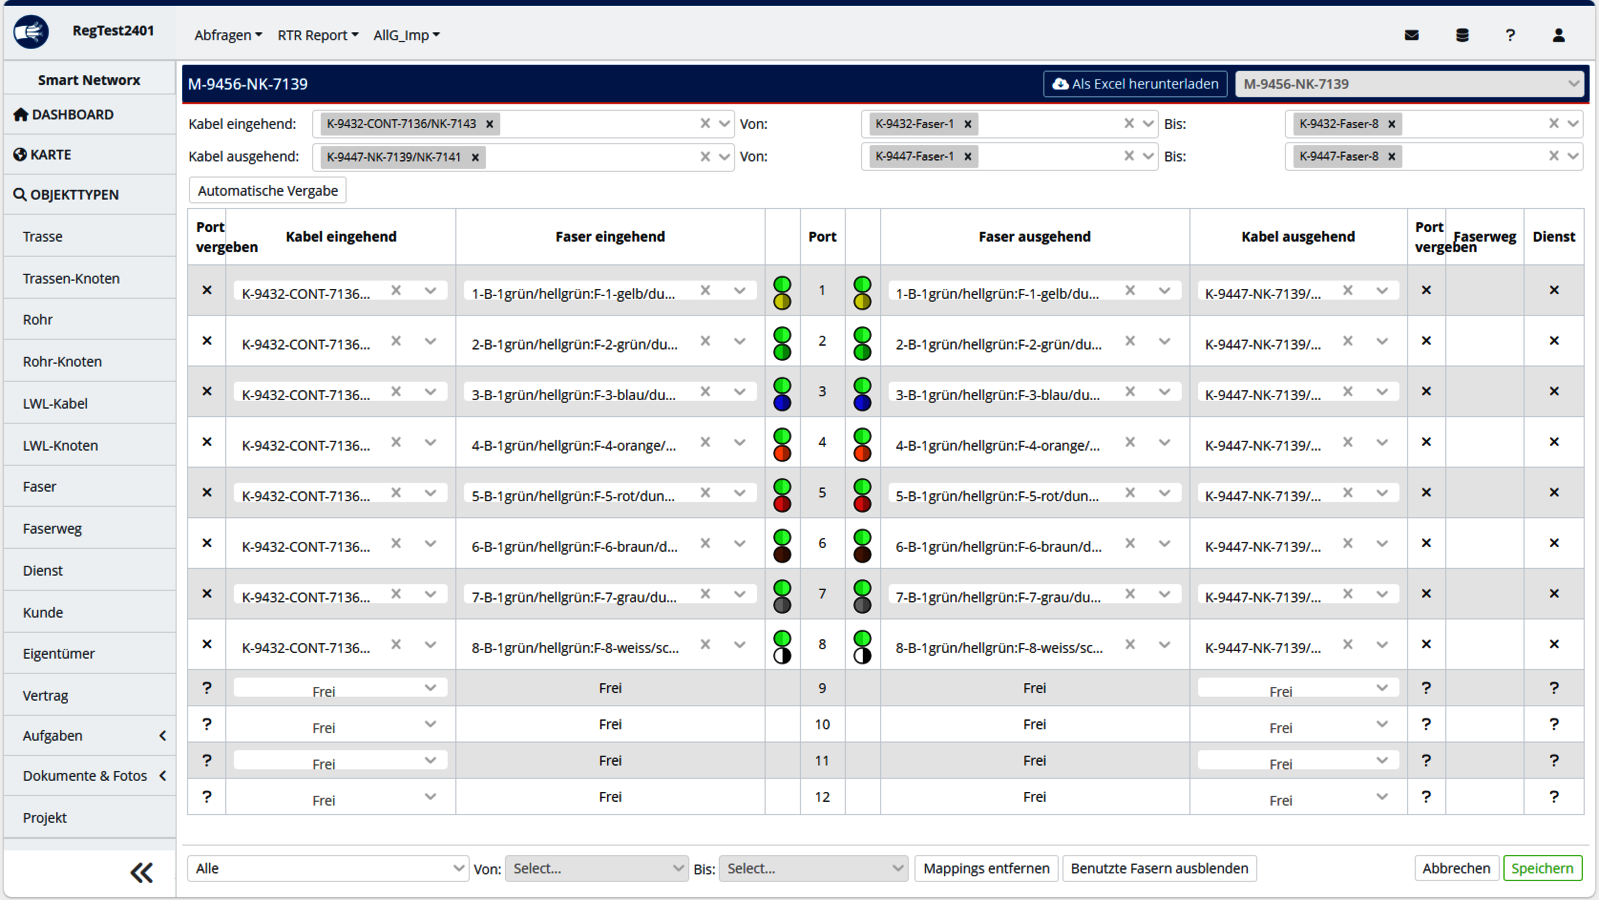Open the Abfragen menu

228,35
